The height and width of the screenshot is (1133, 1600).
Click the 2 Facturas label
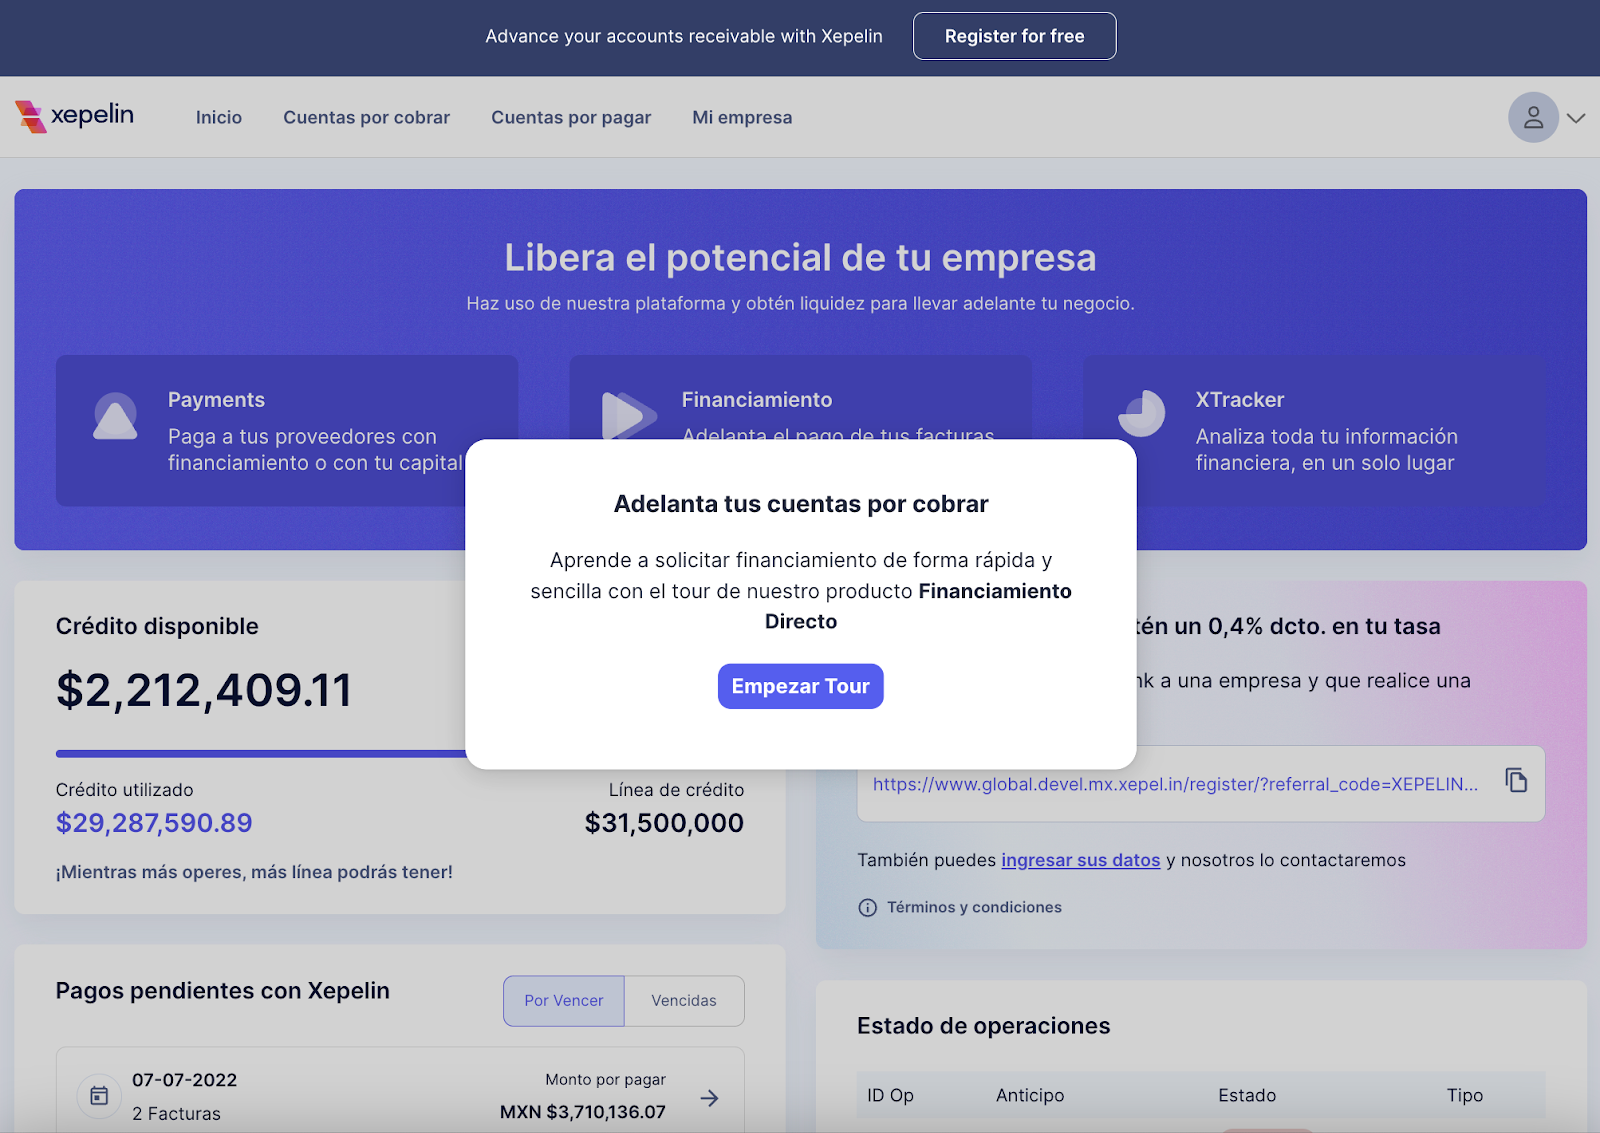[176, 1114]
